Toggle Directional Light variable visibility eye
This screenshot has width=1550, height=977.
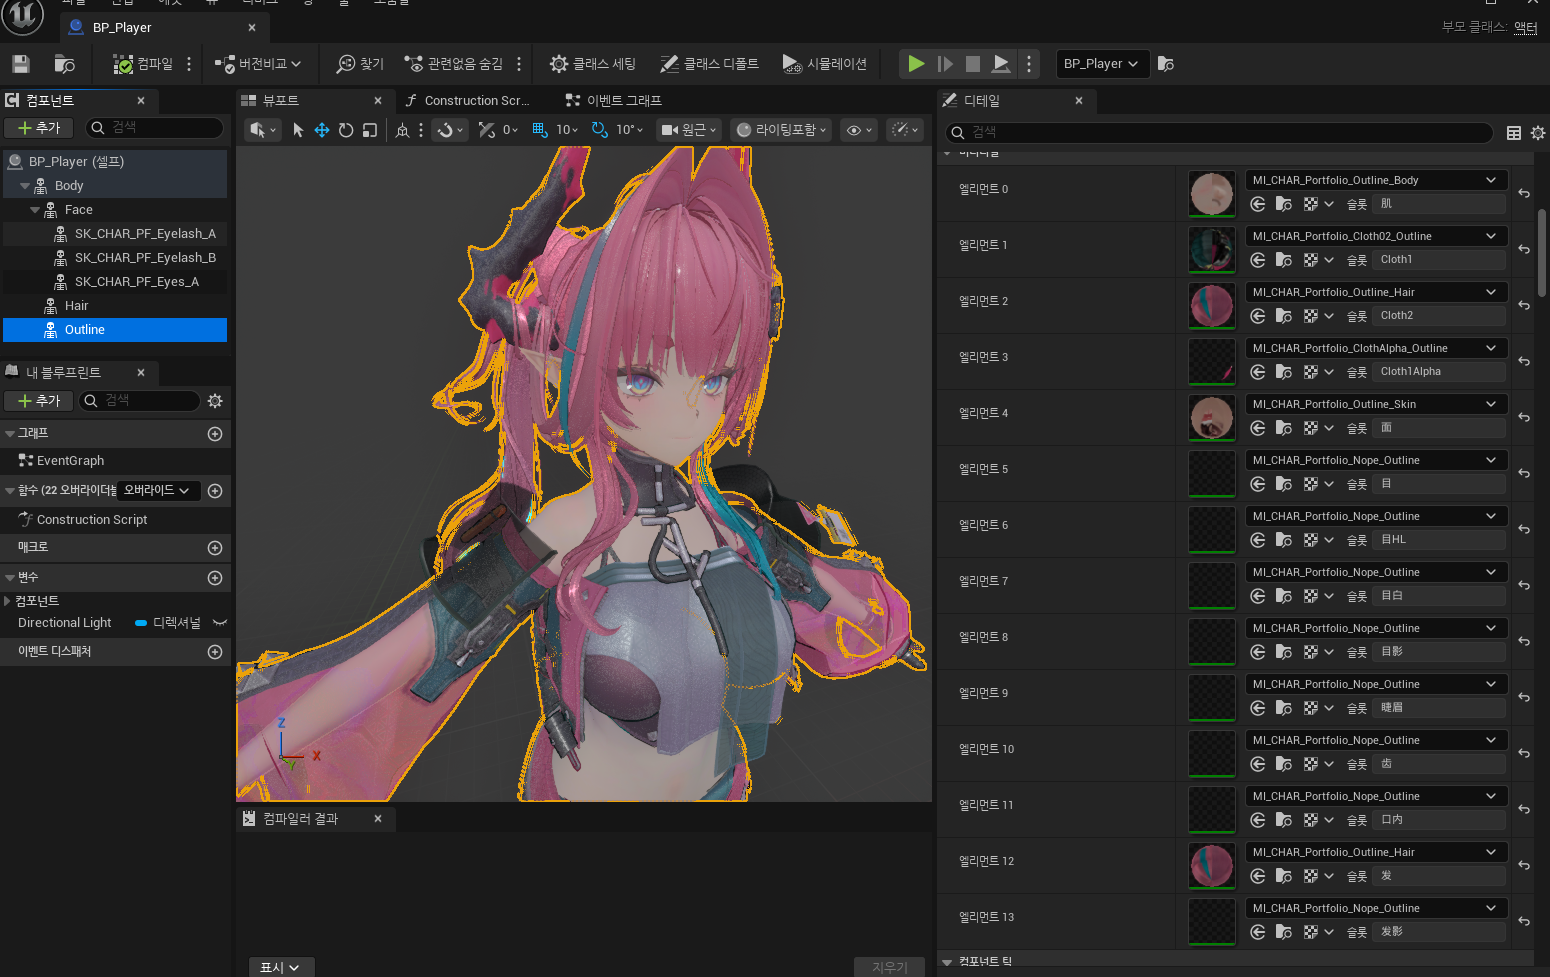(220, 623)
